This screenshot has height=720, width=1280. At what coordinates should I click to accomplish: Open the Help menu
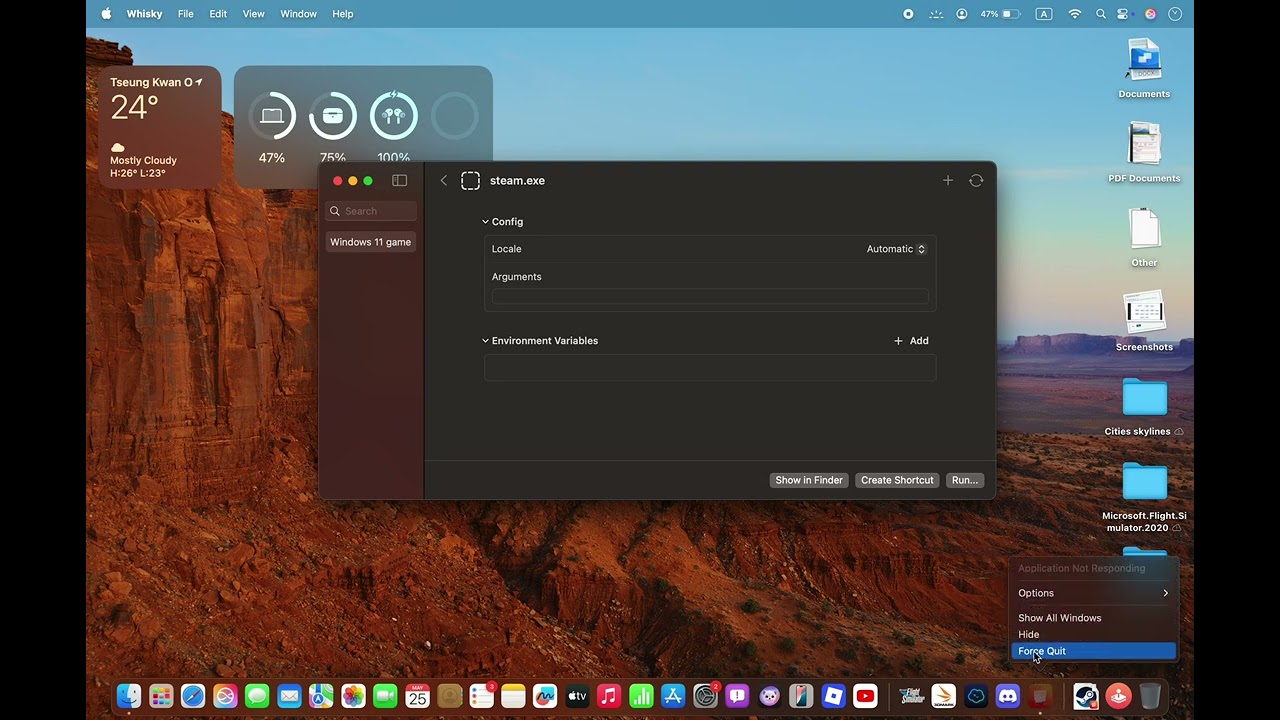tap(343, 14)
